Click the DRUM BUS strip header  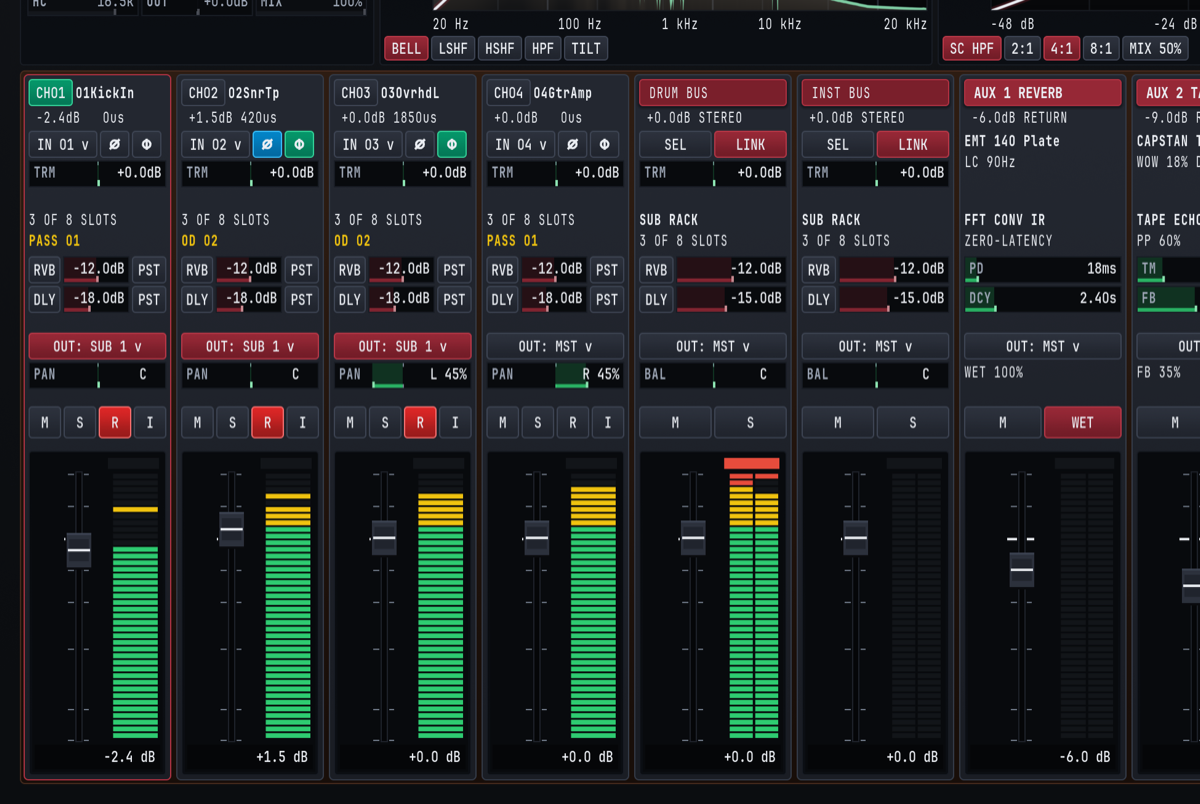[712, 93]
